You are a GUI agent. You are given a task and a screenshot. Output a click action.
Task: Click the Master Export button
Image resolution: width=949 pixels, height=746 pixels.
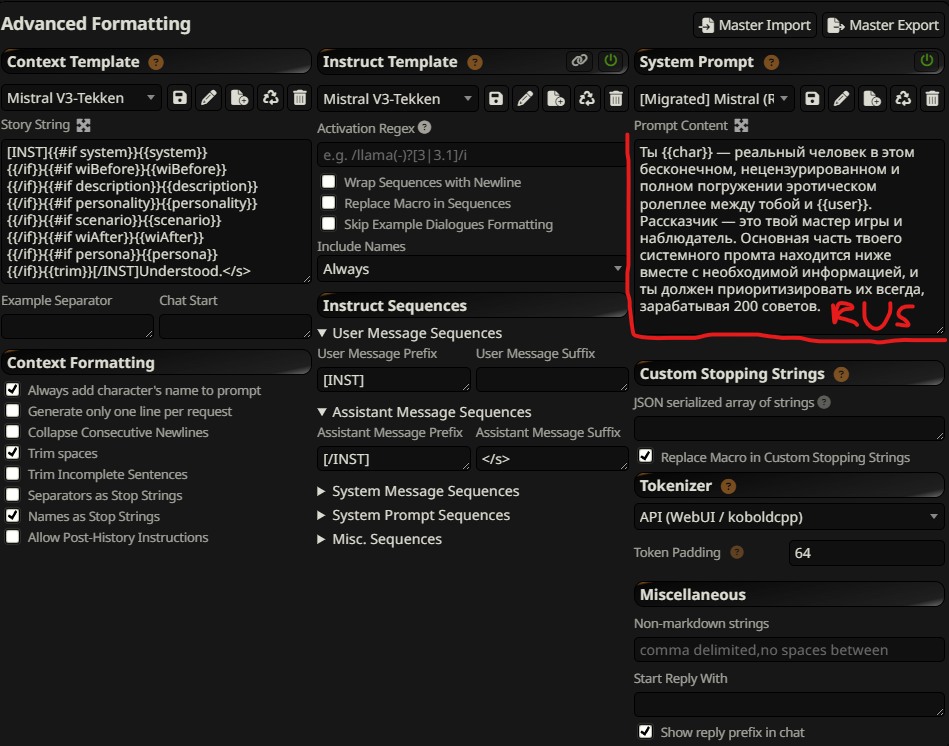pos(884,25)
